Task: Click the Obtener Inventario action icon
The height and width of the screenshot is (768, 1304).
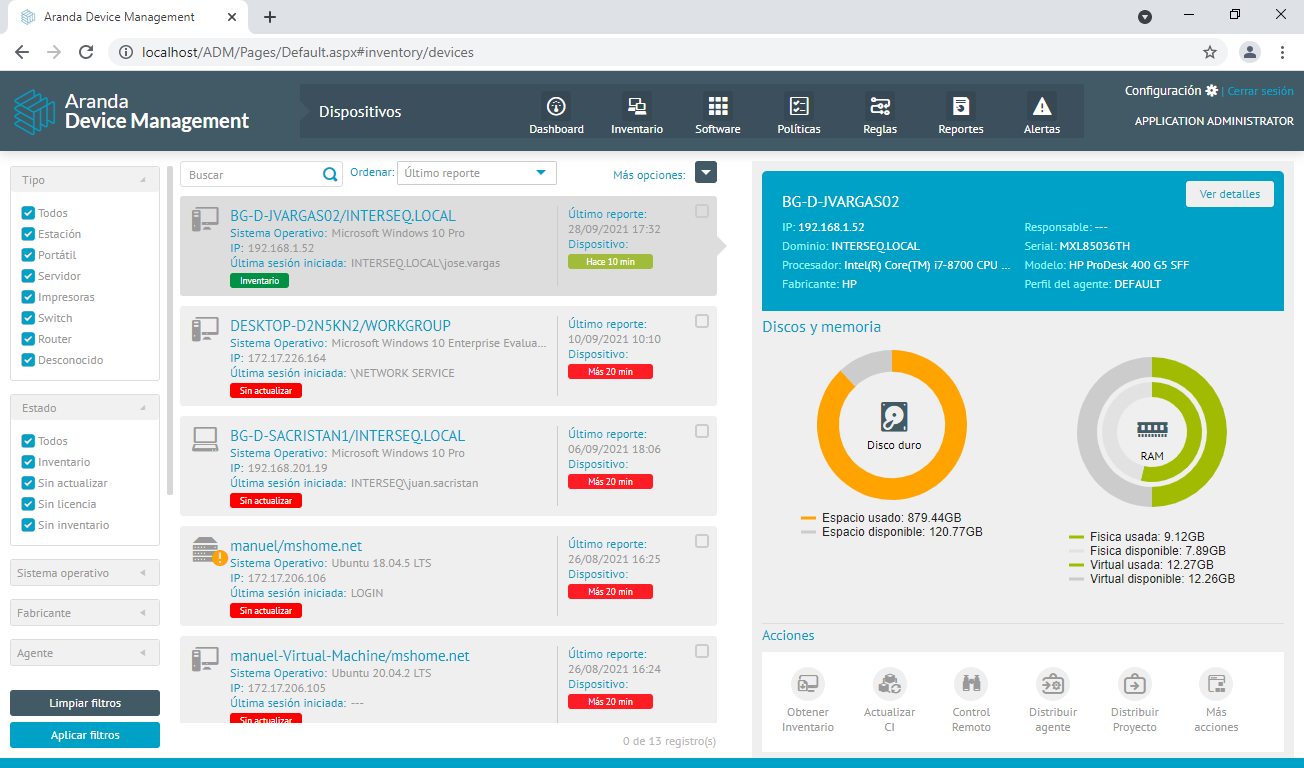Action: [x=807, y=684]
